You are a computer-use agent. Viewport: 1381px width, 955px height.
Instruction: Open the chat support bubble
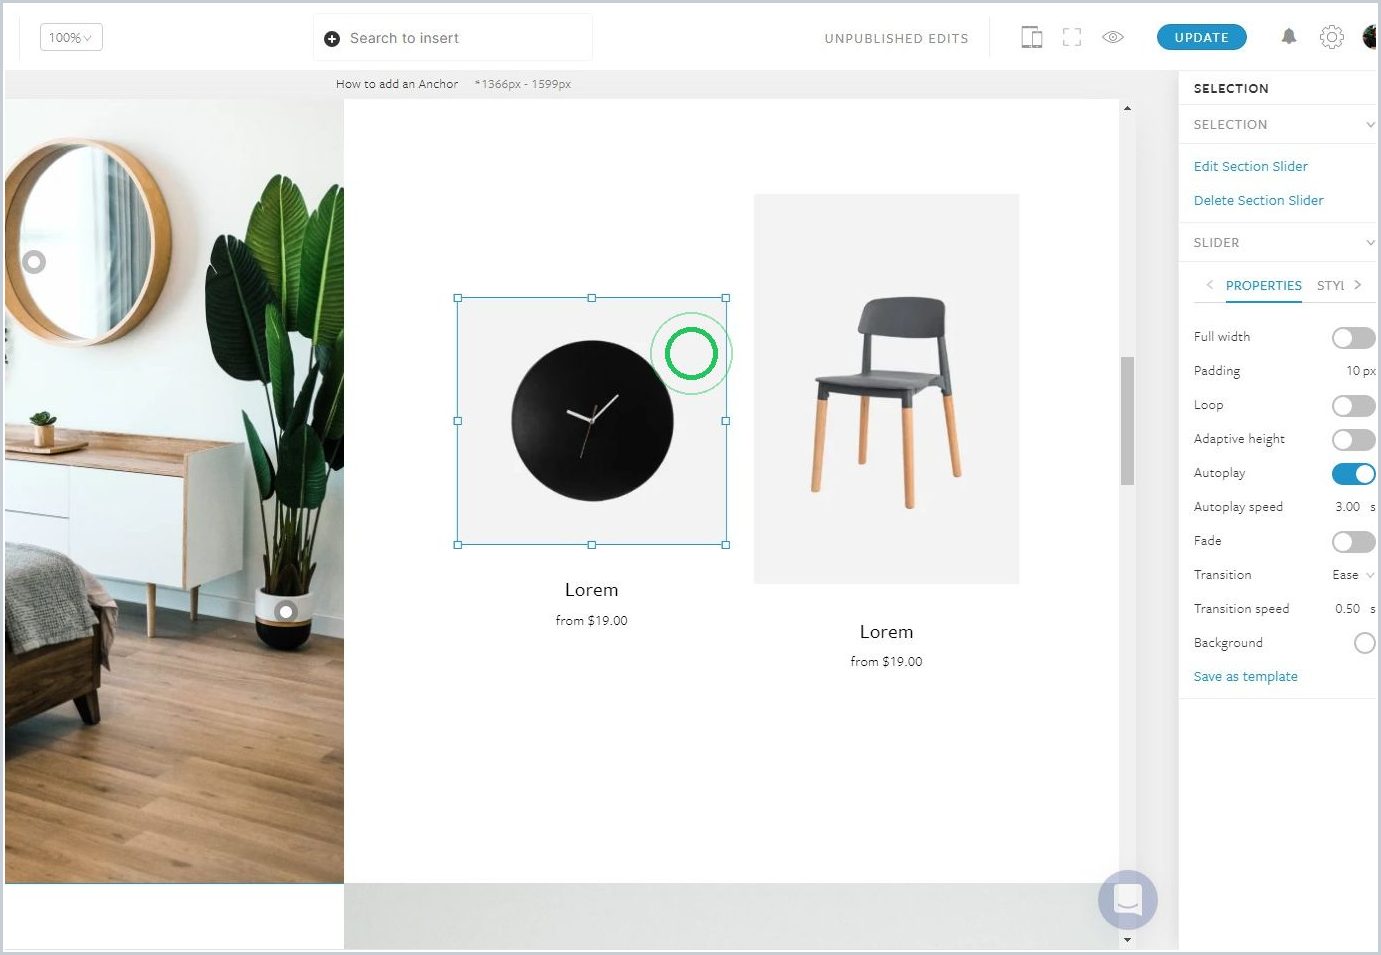click(1128, 899)
